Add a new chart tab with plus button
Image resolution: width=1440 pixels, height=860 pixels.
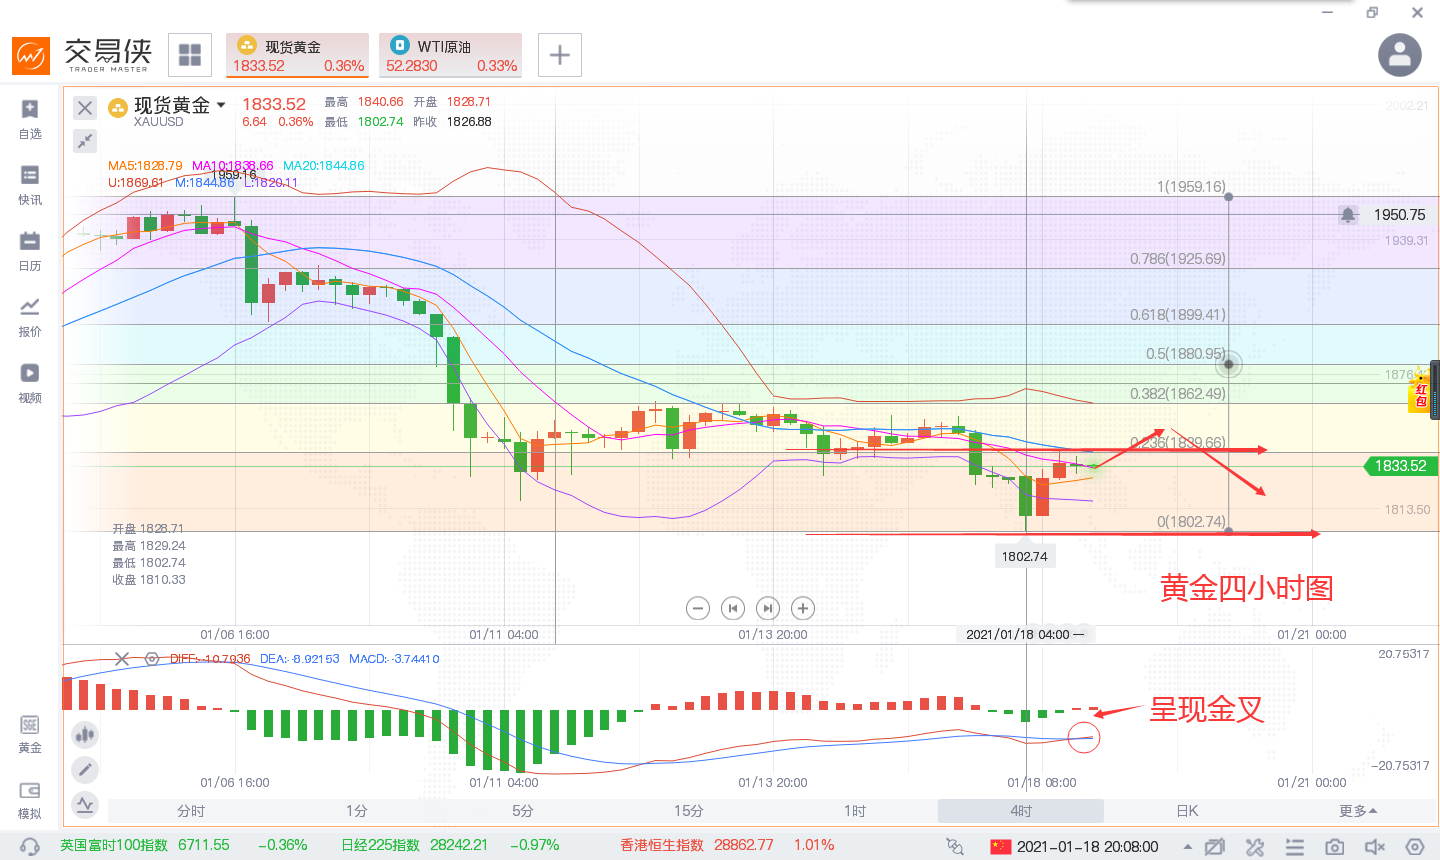[560, 55]
